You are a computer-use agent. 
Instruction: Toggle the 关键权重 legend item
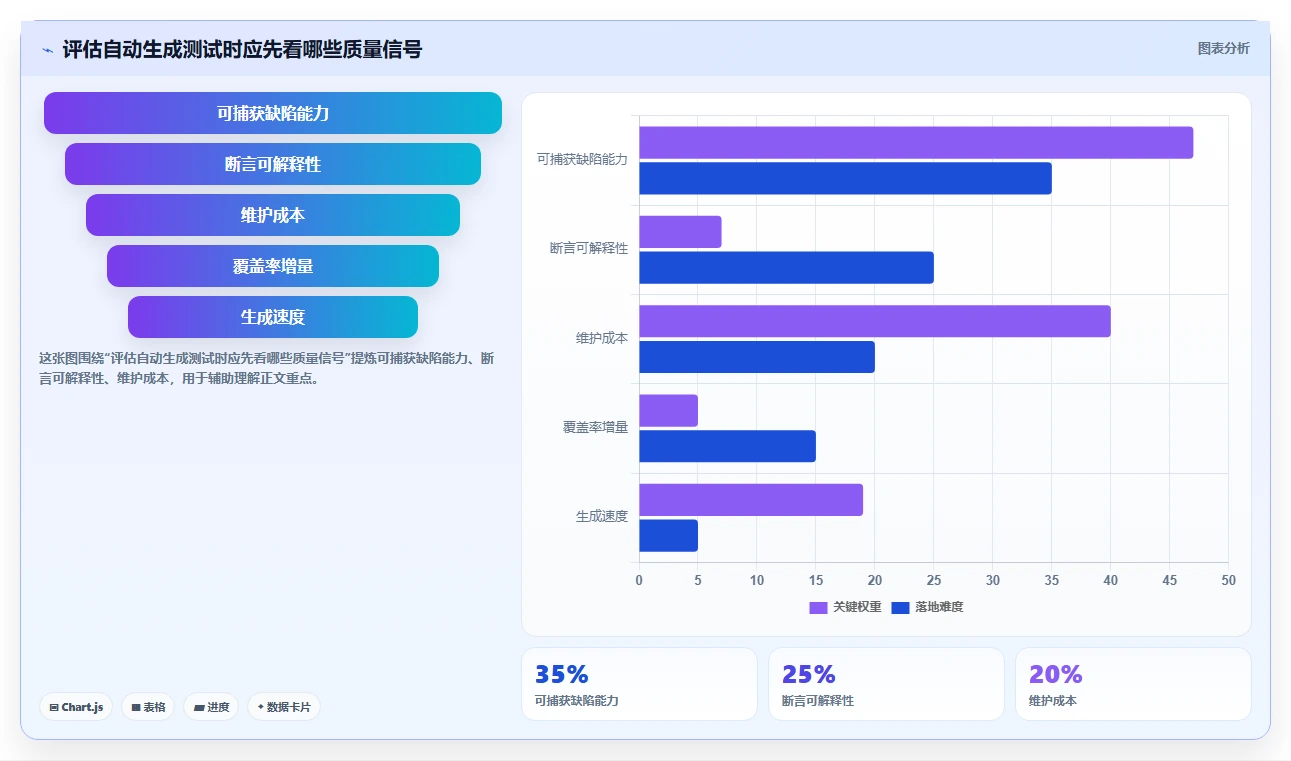tap(845, 607)
